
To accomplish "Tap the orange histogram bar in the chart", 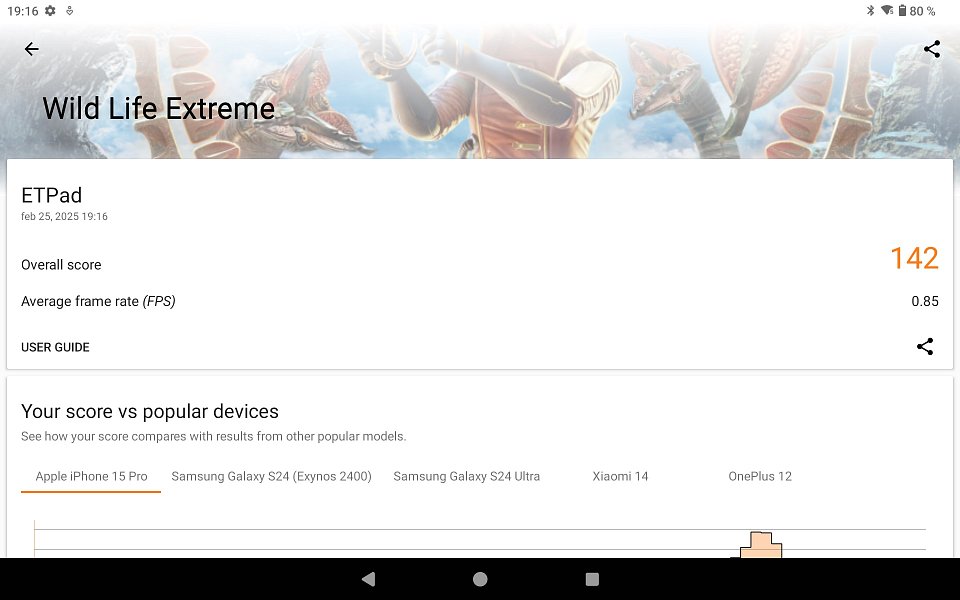I will 760,546.
